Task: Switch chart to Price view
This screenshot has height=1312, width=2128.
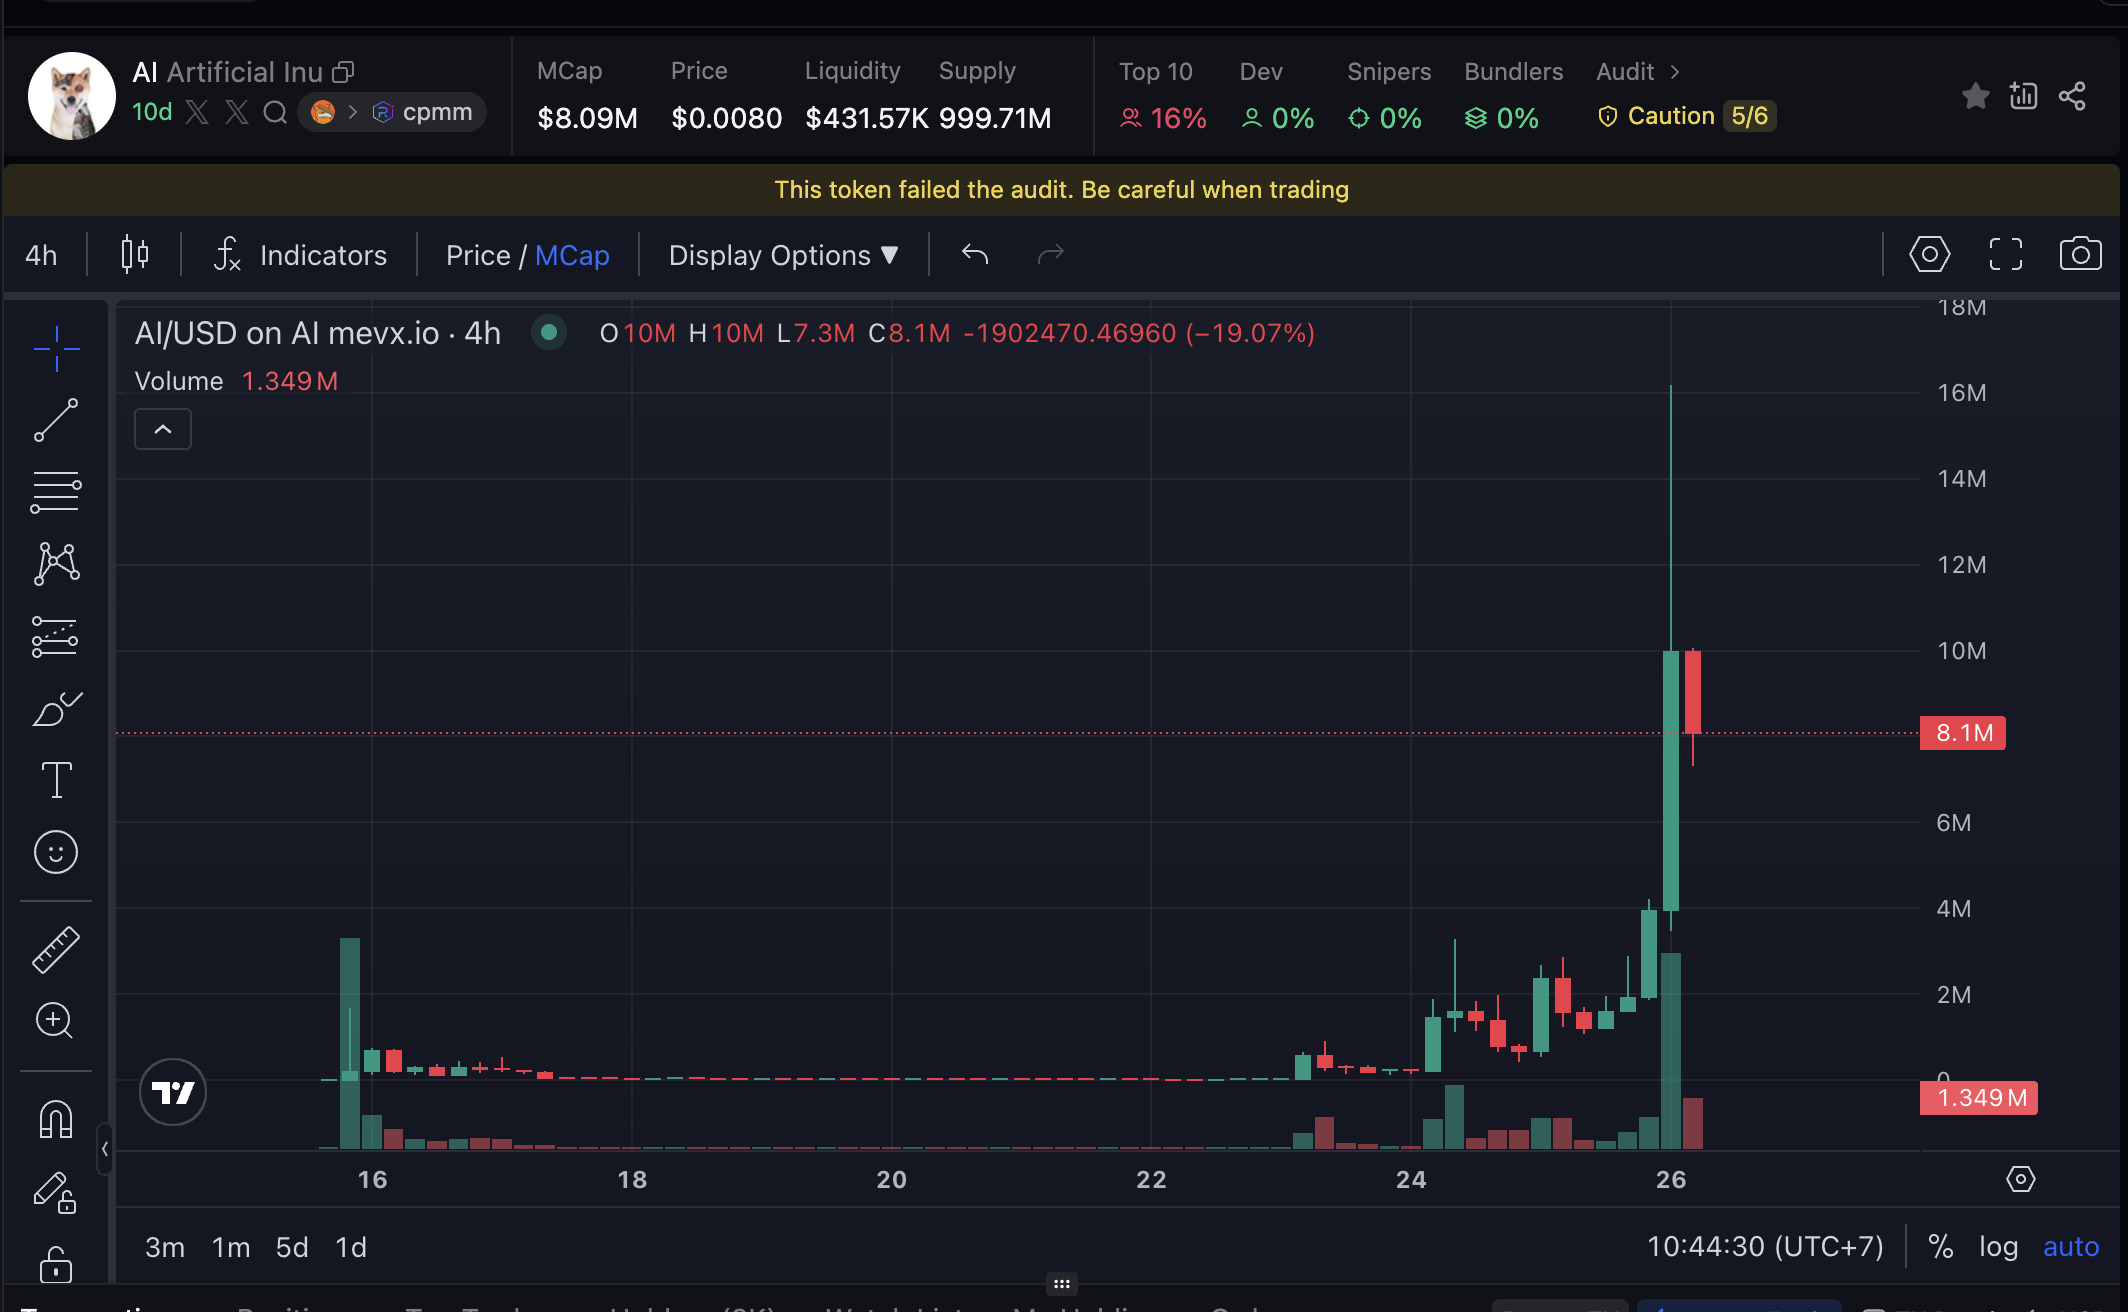Action: pos(478,255)
